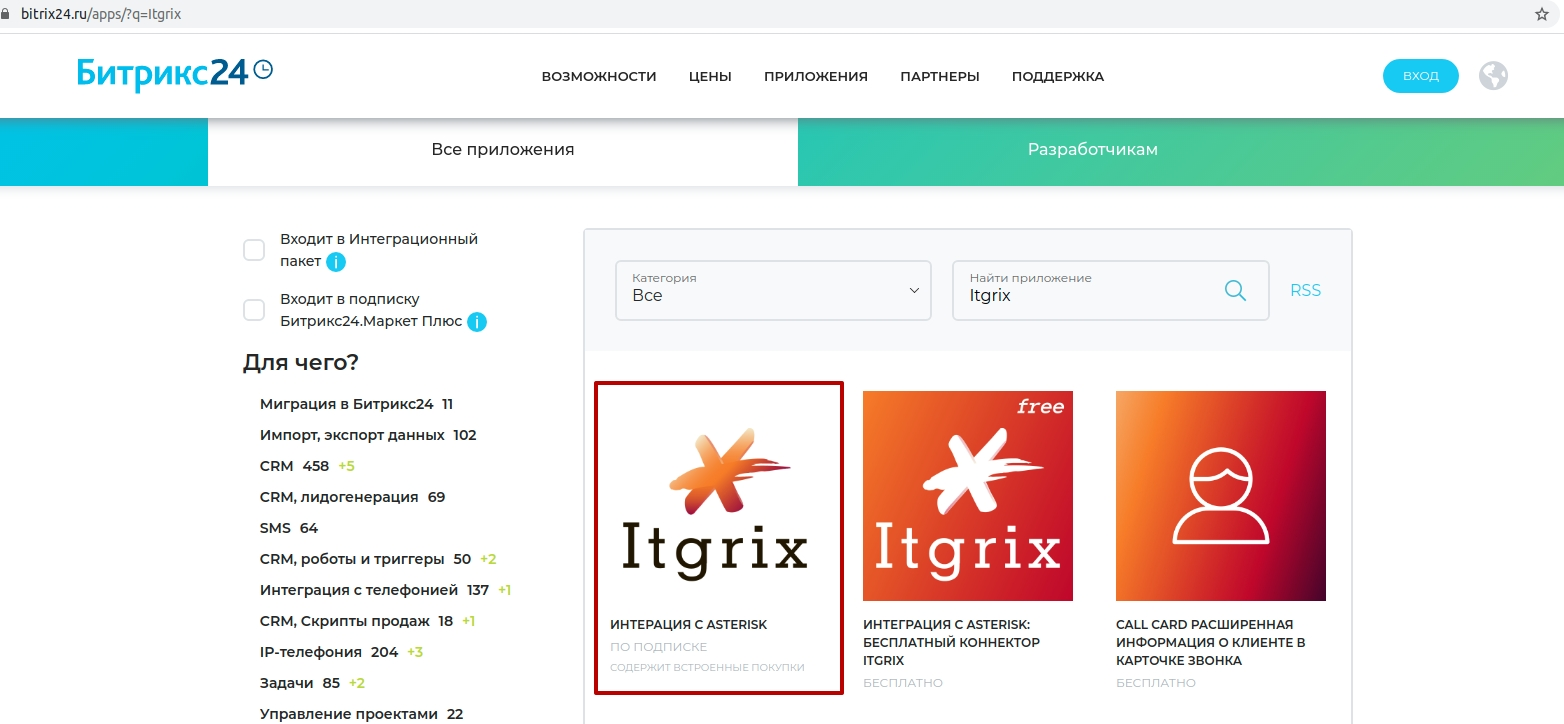1564x724 pixels.
Task: Open ПОДДЕРЖКА menu item
Action: [1058, 76]
